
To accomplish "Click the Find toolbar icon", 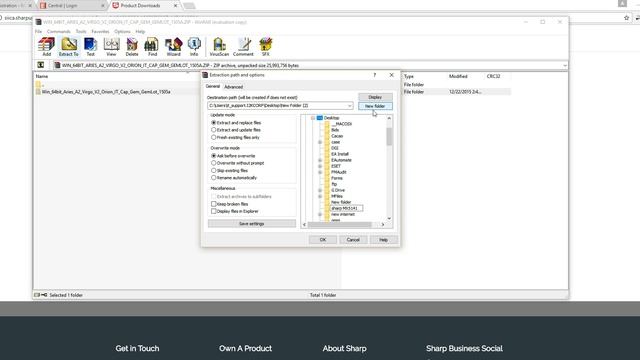I will pyautogui.click(x=152, y=47).
